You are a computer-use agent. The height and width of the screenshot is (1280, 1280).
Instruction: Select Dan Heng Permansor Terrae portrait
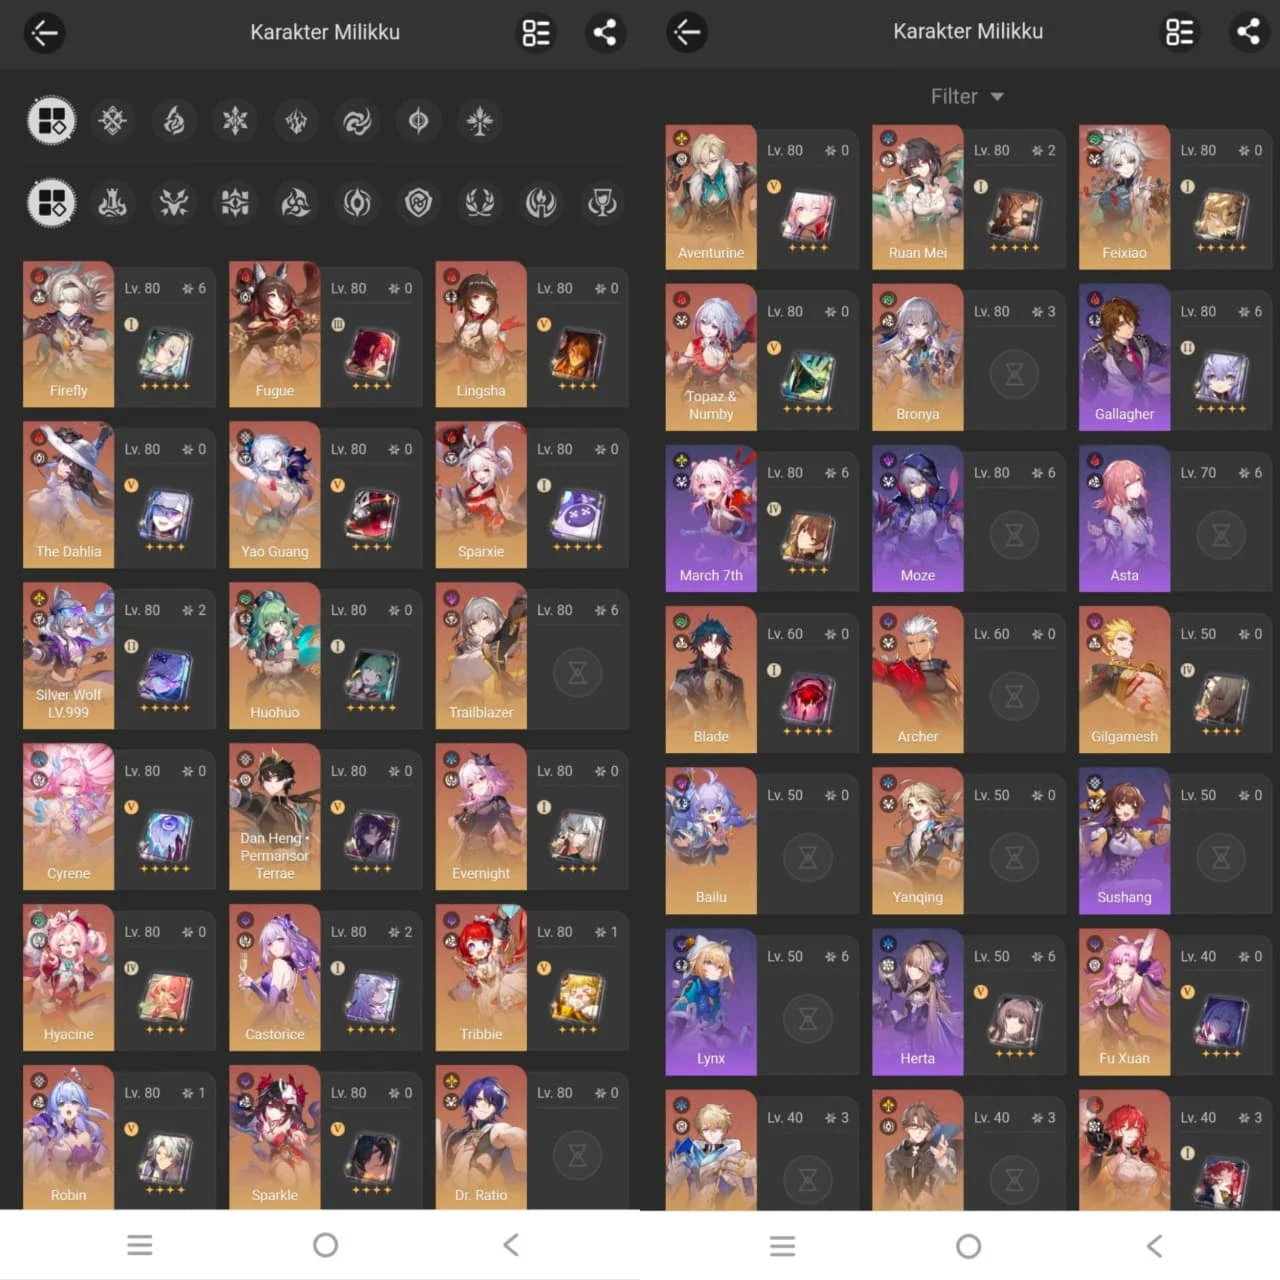click(x=275, y=817)
